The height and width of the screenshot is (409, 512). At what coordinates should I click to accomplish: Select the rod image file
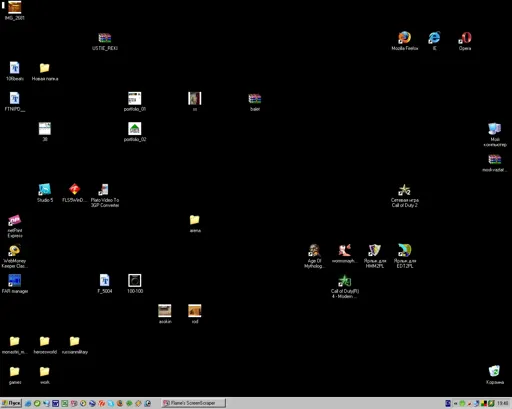tap(195, 311)
